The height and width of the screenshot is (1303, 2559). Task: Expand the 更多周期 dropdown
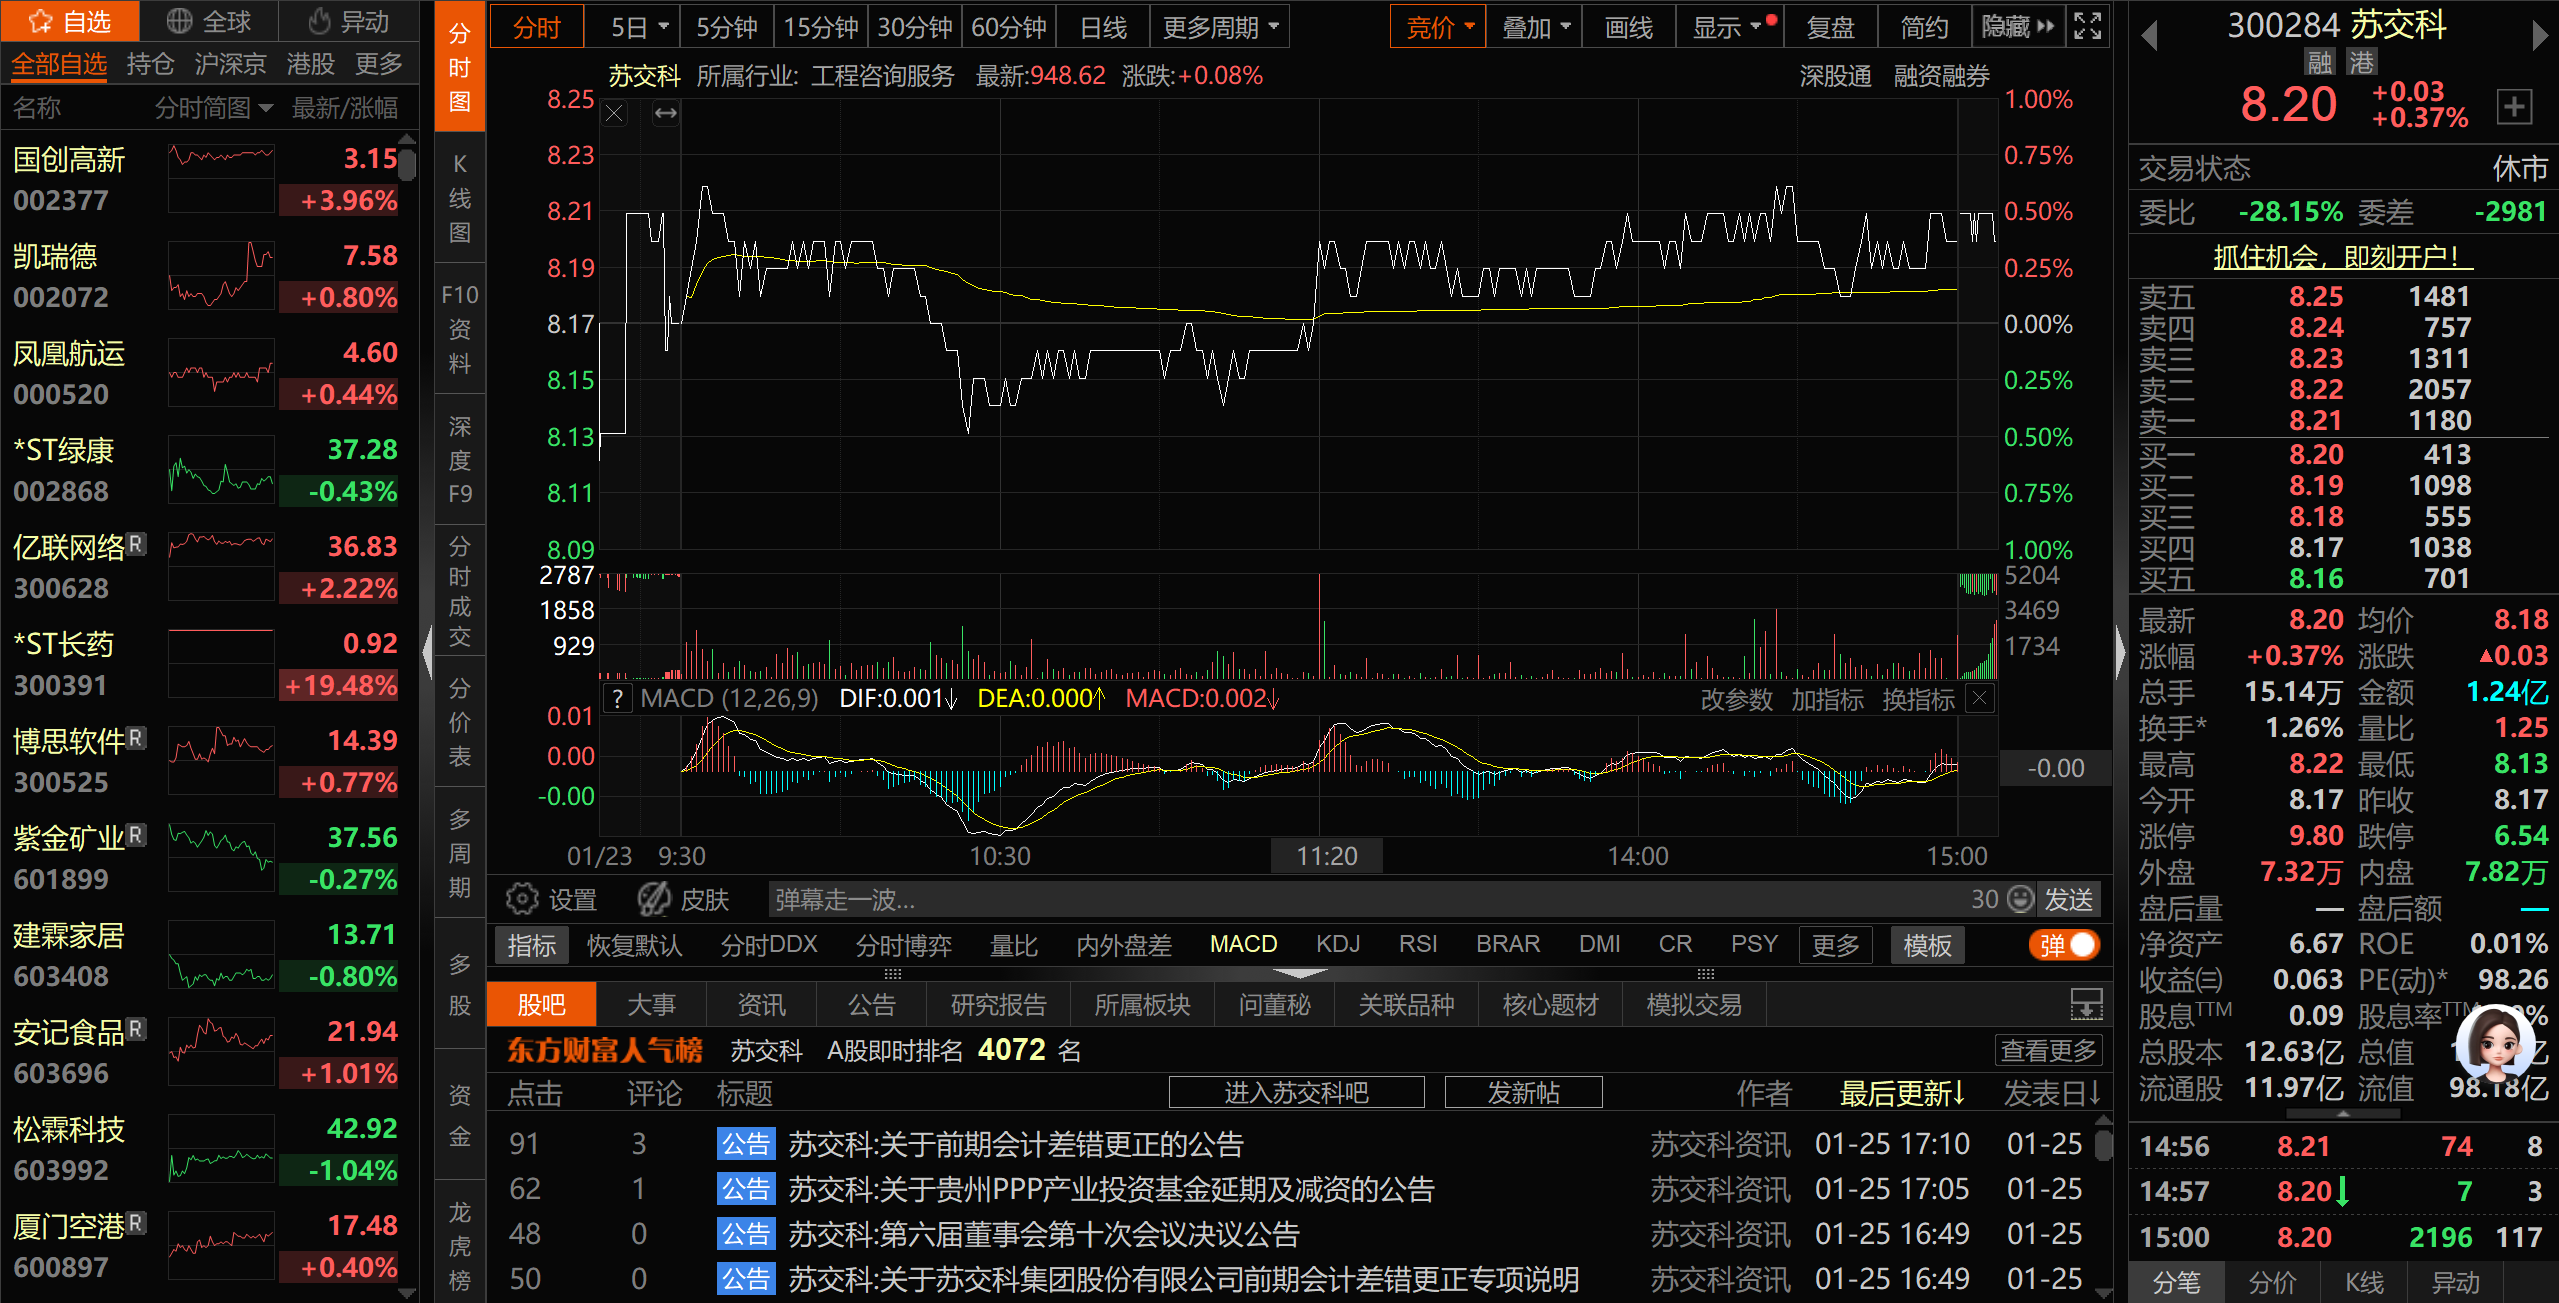click(x=1220, y=27)
